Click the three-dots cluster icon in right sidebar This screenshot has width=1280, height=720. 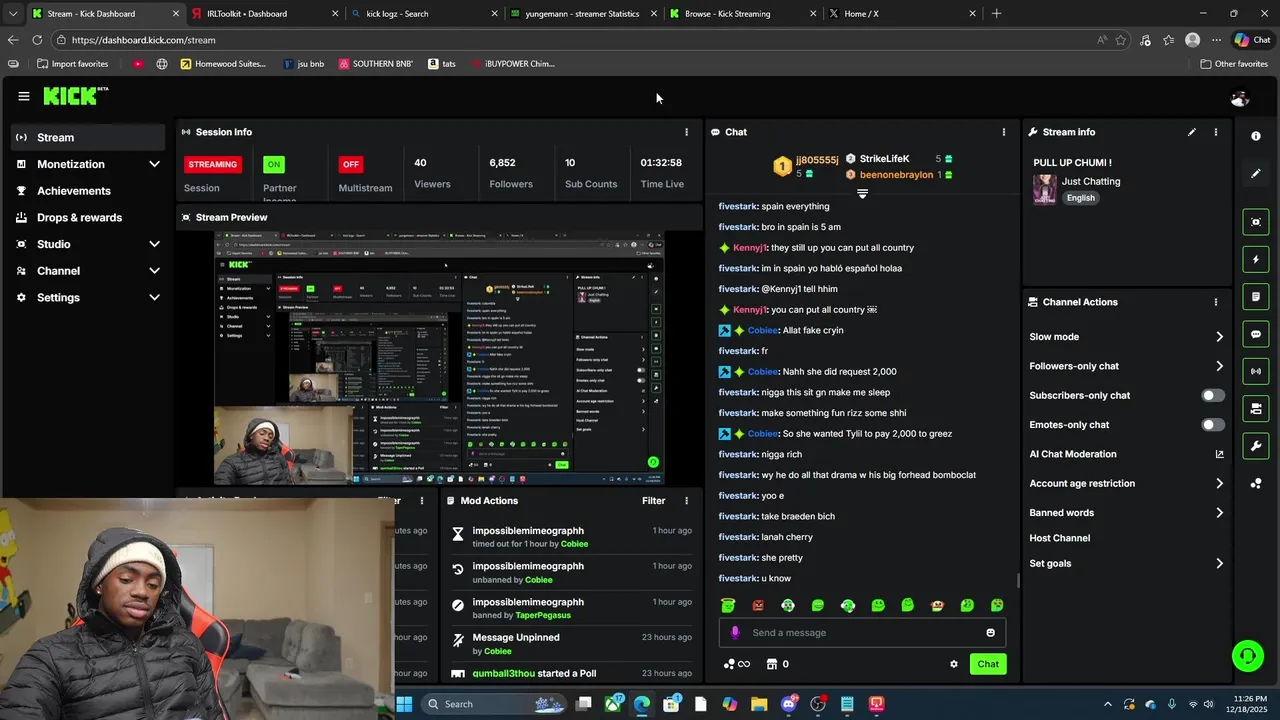[1256, 484]
